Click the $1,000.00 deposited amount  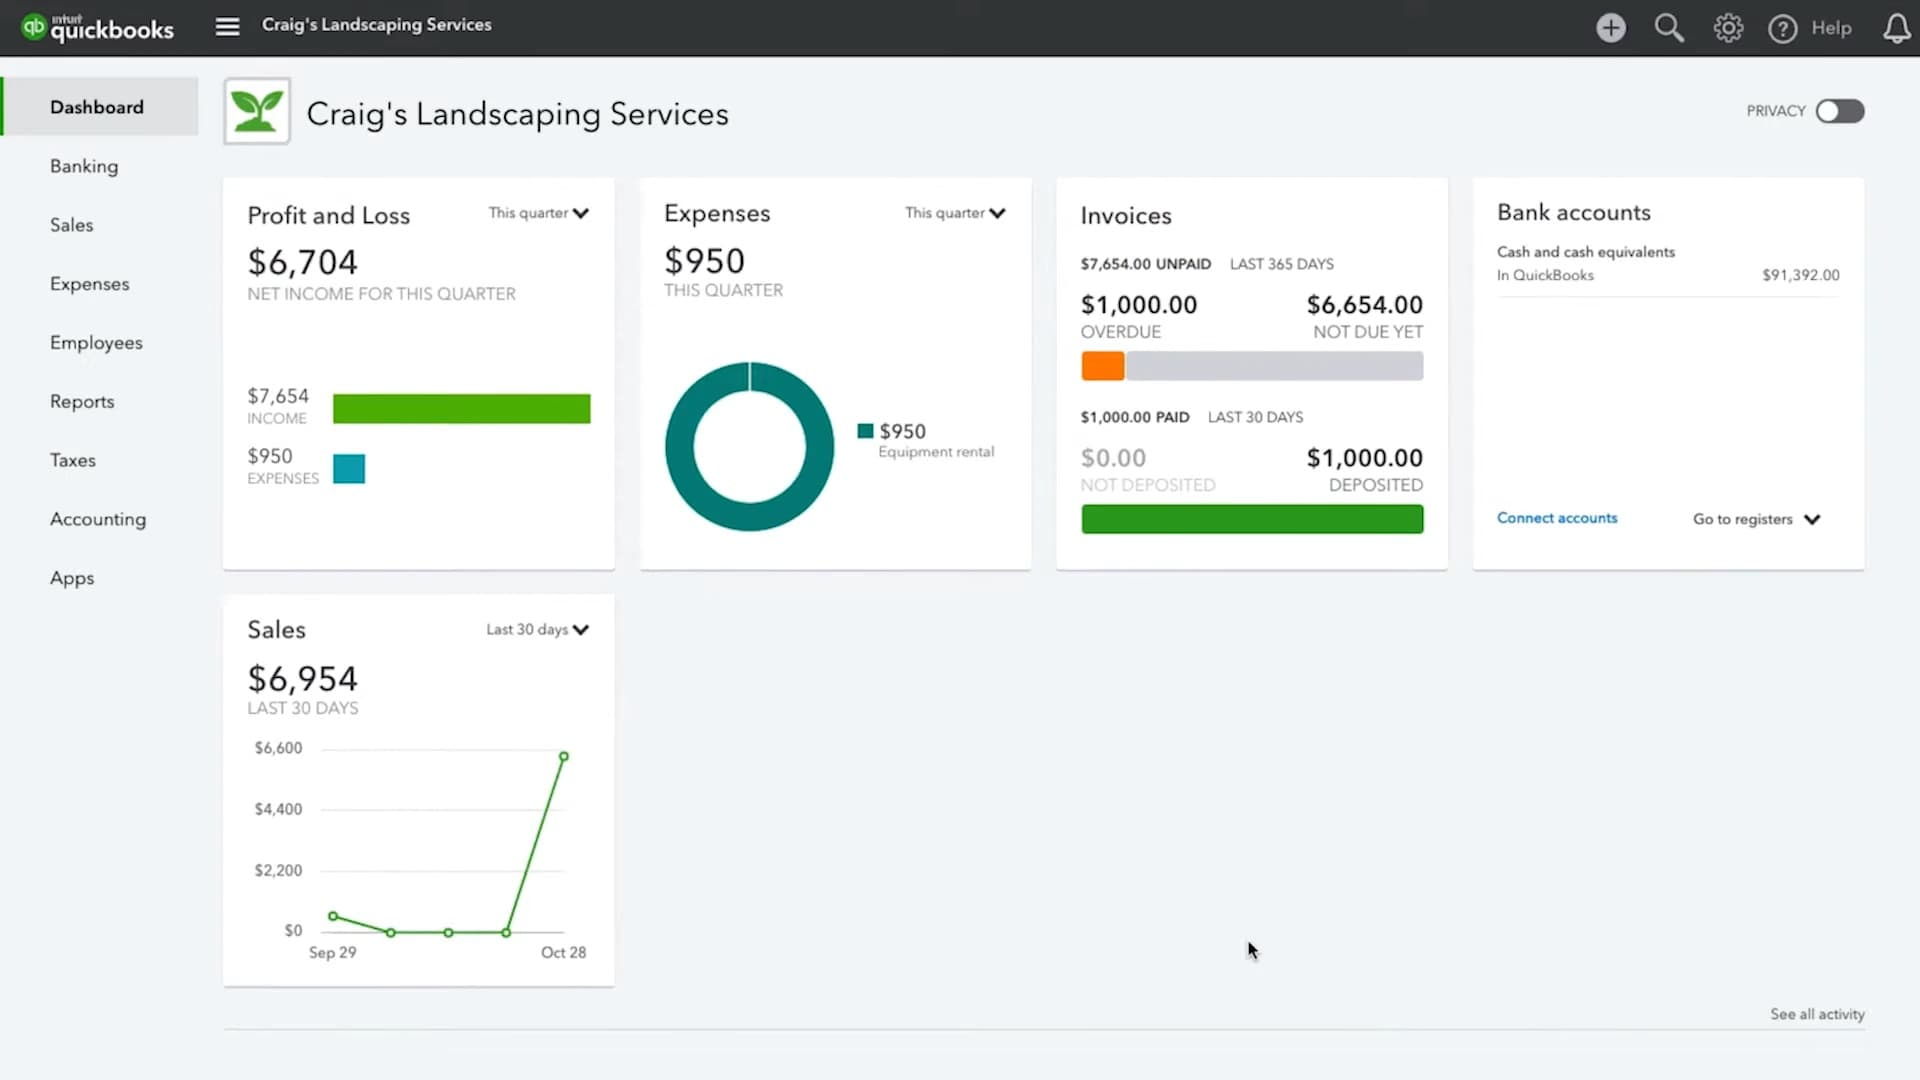pos(1364,458)
